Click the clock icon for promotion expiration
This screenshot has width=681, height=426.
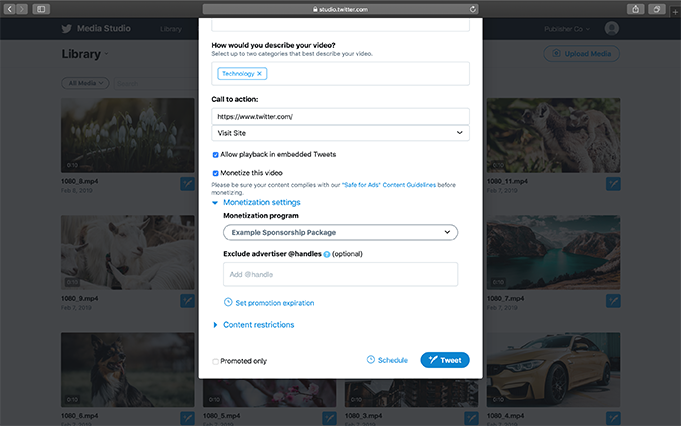tap(228, 302)
